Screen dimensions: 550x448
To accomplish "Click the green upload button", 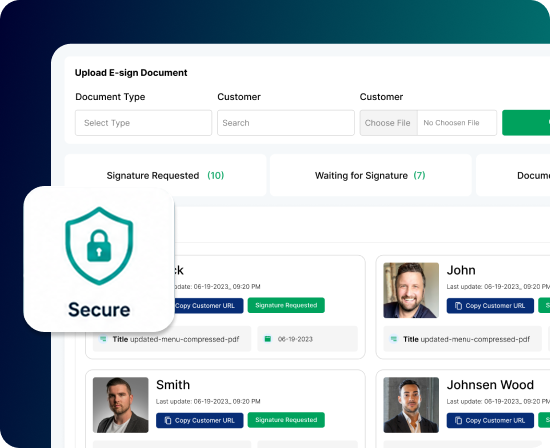I will tap(526, 123).
